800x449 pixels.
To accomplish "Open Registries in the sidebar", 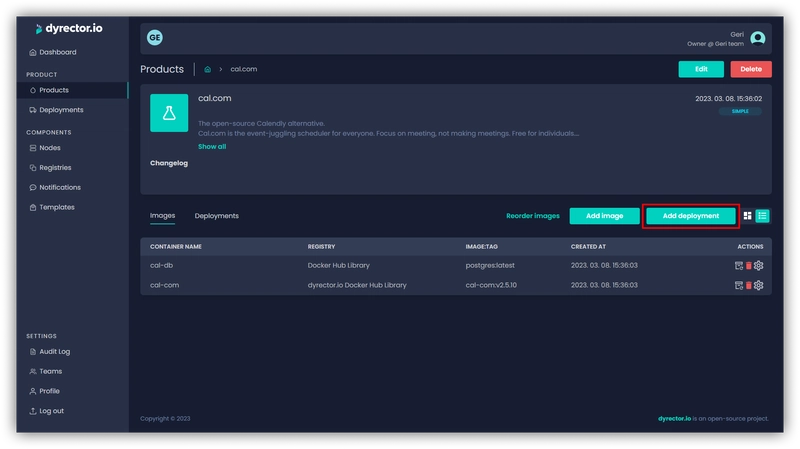I will point(50,167).
